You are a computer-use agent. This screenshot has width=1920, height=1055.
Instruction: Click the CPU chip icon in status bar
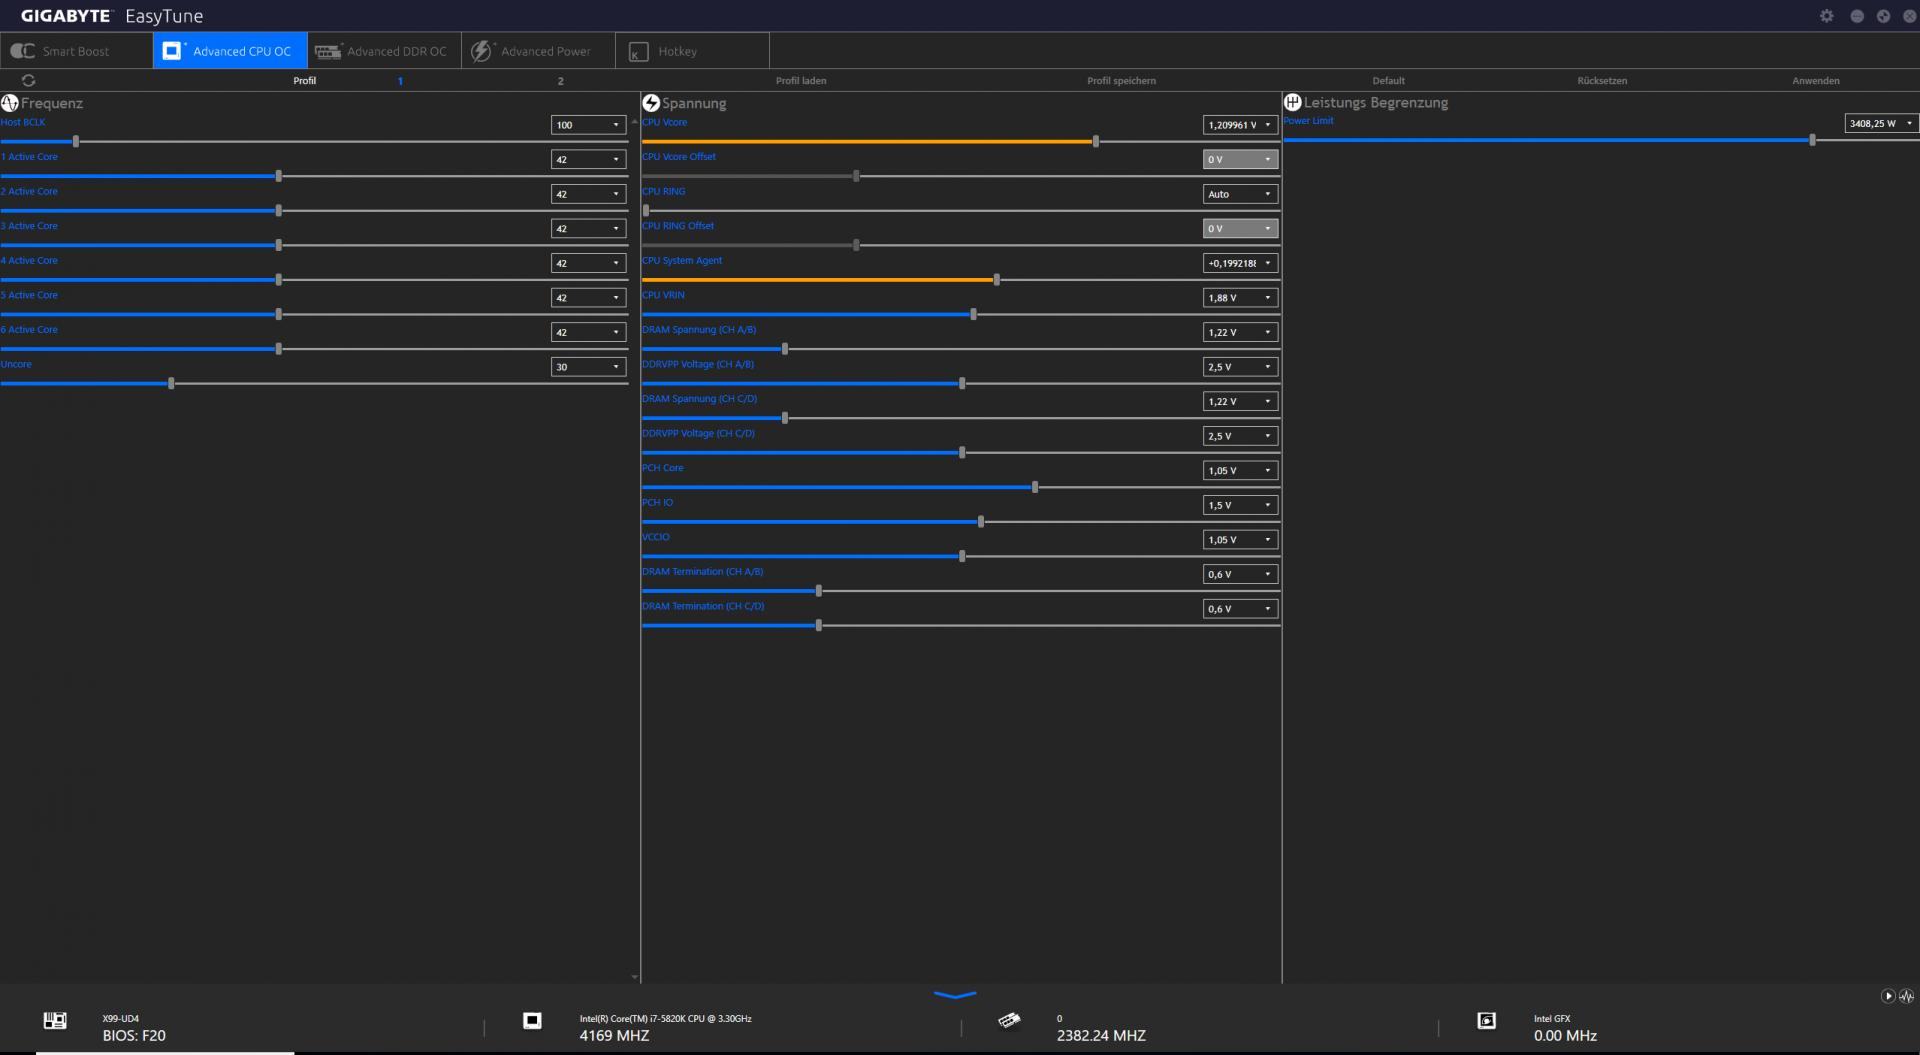coord(532,1020)
